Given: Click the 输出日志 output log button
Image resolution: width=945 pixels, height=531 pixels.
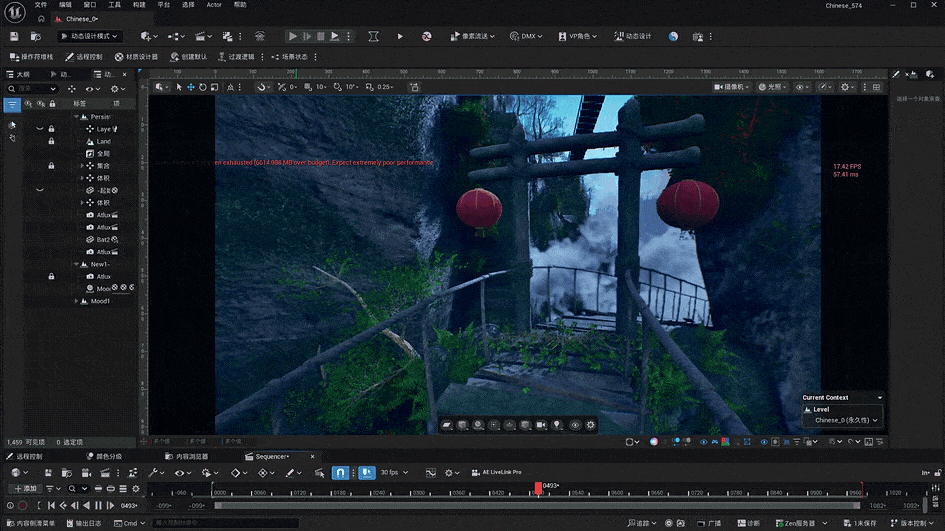Looking at the screenshot, I should pyautogui.click(x=84, y=523).
